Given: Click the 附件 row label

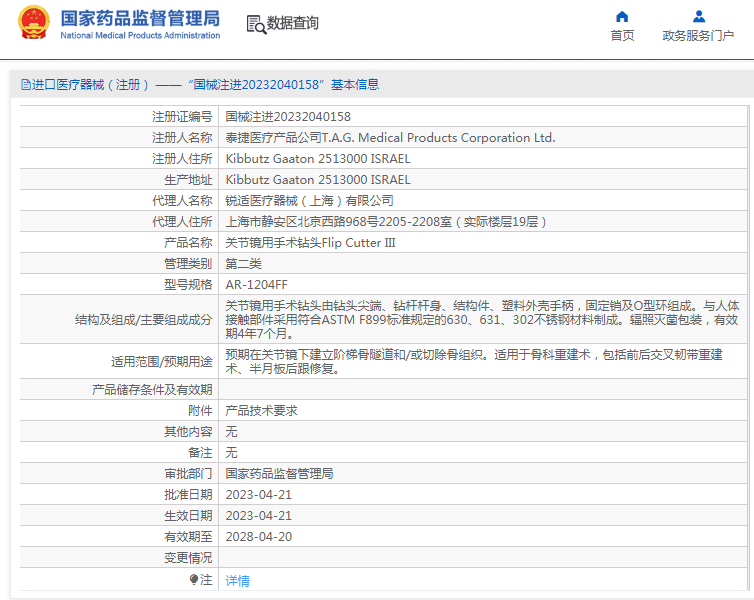Looking at the screenshot, I should click(200, 411).
